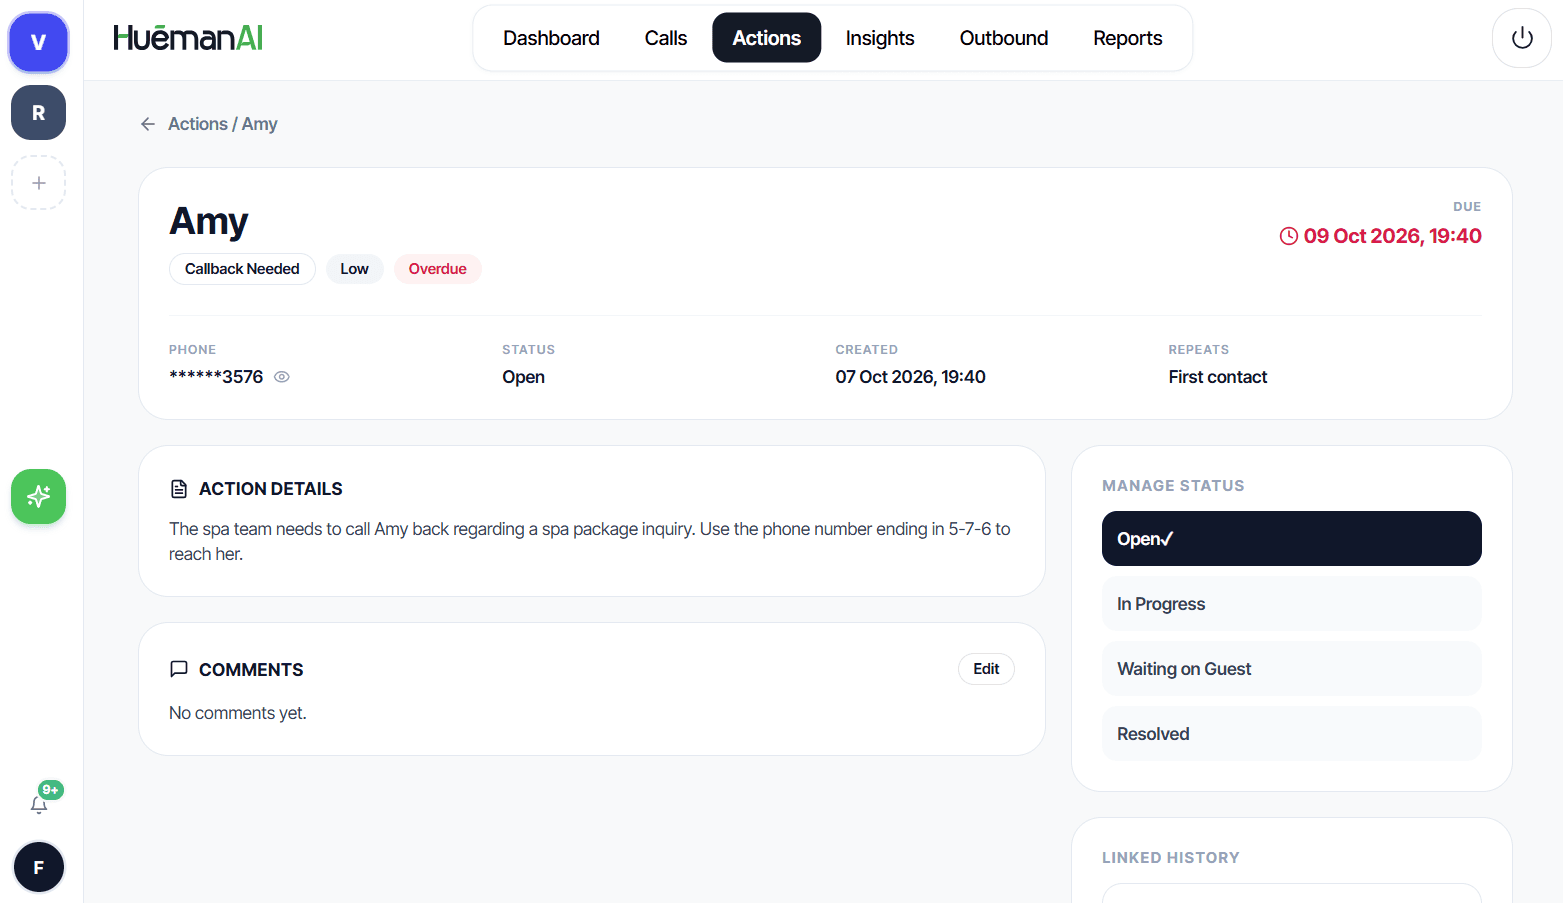Go back using the left arrow
This screenshot has height=903, width=1563.
pyautogui.click(x=148, y=124)
